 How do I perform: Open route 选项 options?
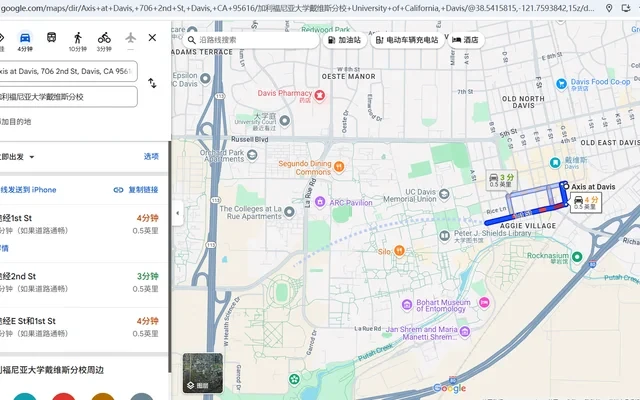tap(151, 156)
